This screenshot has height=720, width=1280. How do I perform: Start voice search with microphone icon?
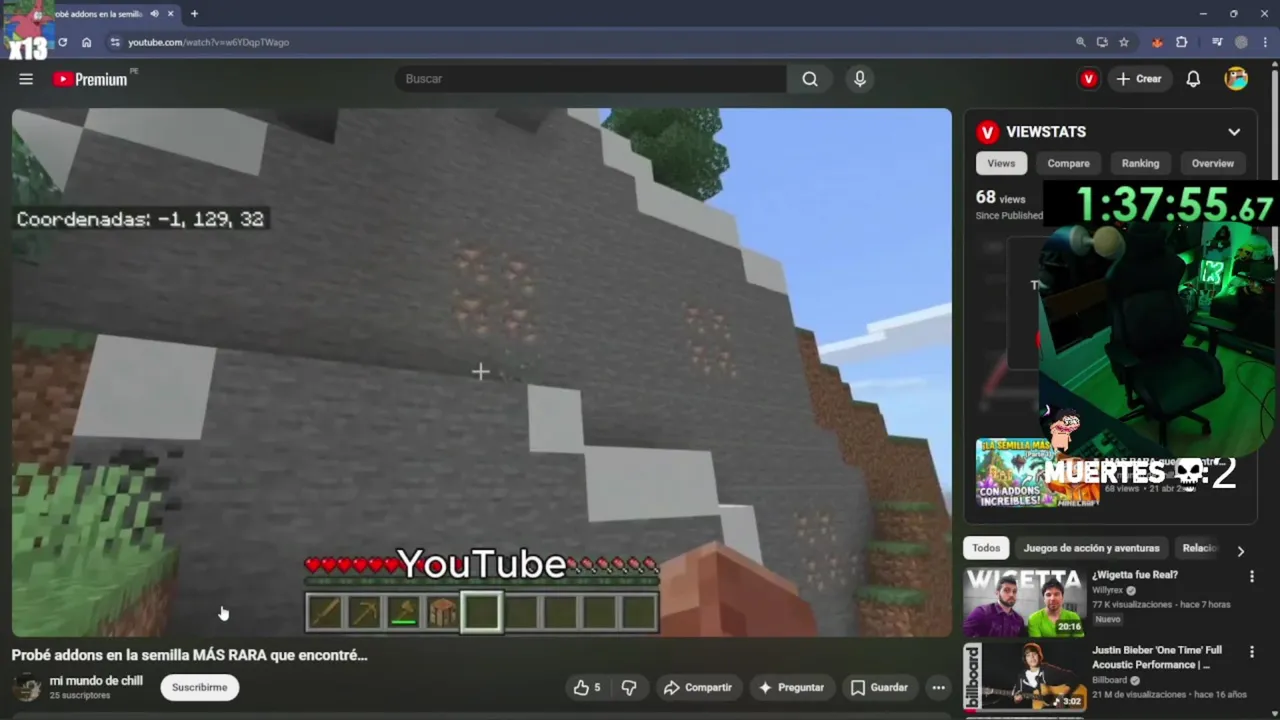coord(860,79)
